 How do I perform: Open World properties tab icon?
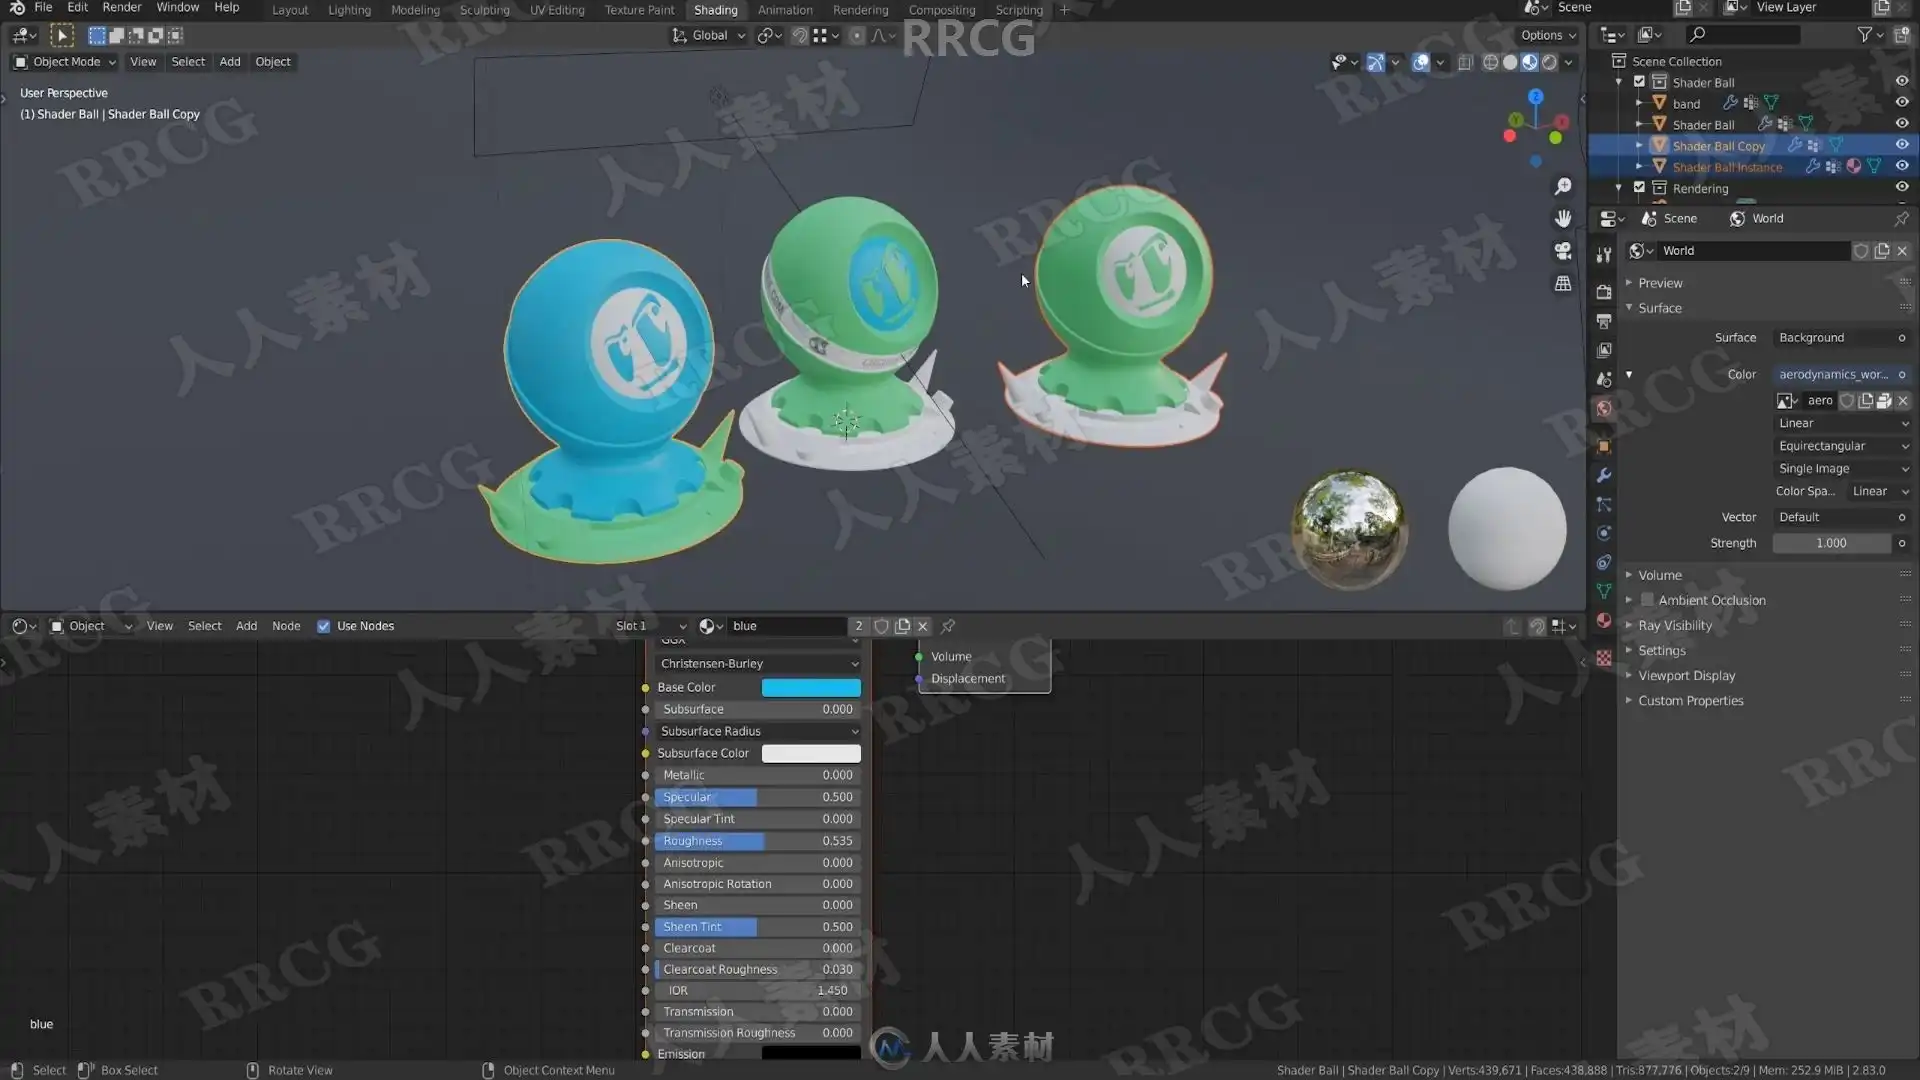coord(1604,408)
